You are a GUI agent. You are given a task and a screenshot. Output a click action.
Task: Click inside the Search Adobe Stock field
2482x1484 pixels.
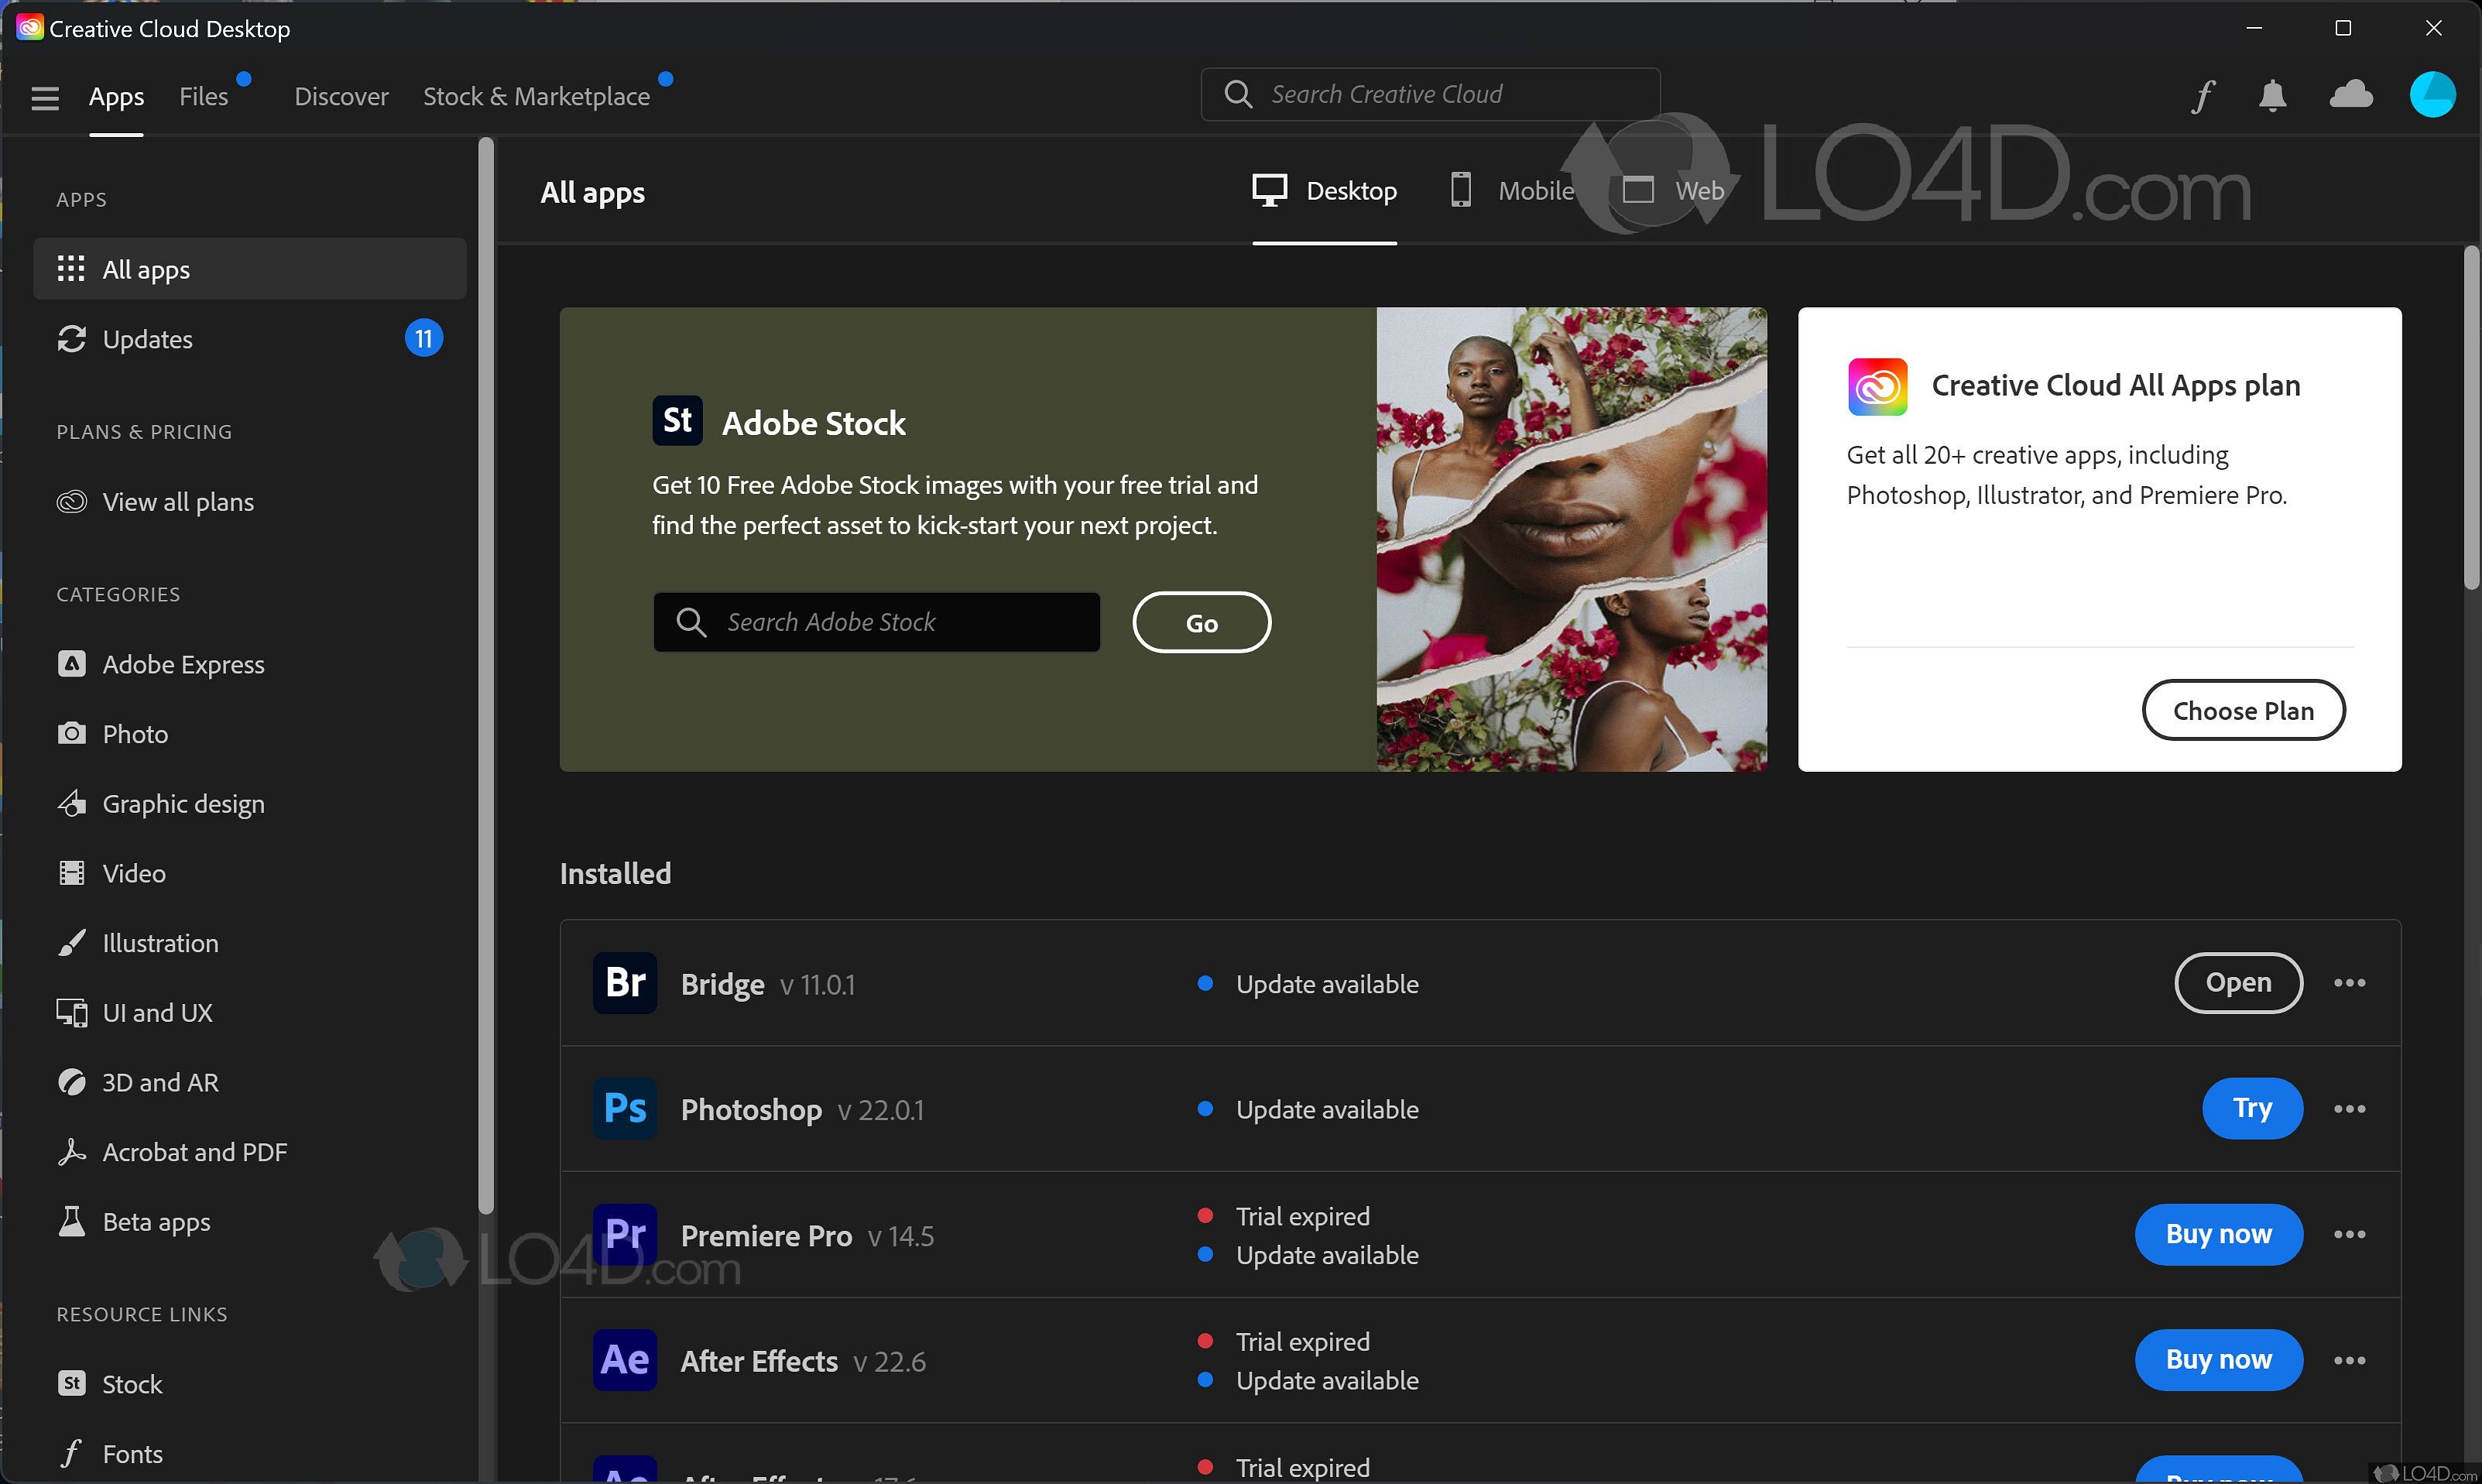[x=876, y=621]
